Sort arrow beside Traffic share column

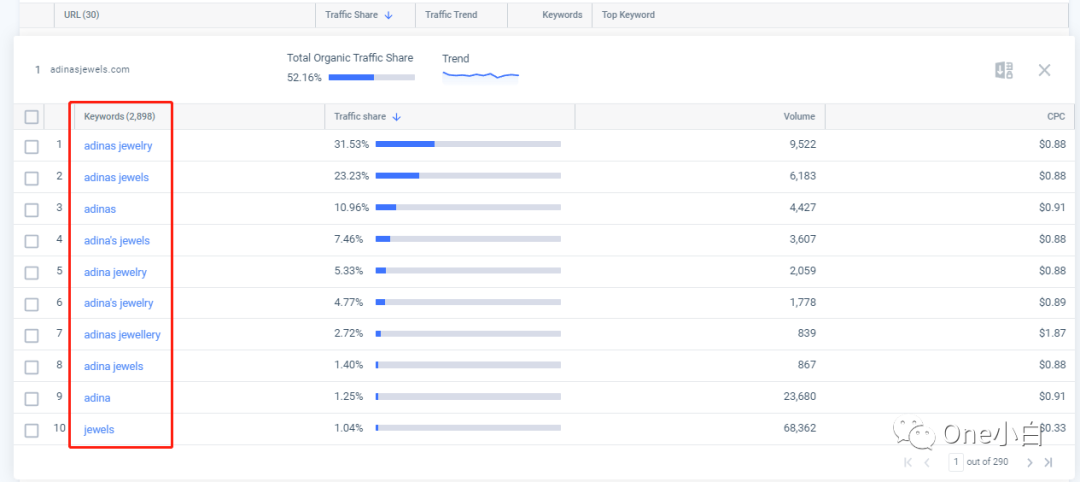(397, 117)
